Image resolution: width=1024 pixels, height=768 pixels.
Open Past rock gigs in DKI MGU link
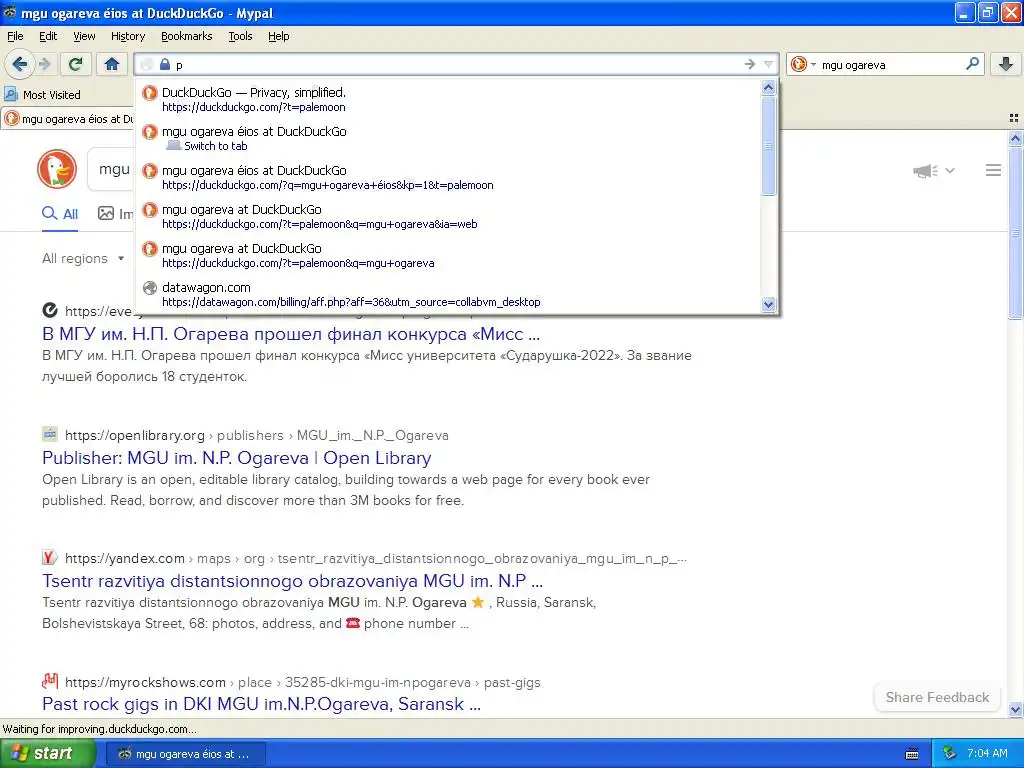tap(261, 704)
